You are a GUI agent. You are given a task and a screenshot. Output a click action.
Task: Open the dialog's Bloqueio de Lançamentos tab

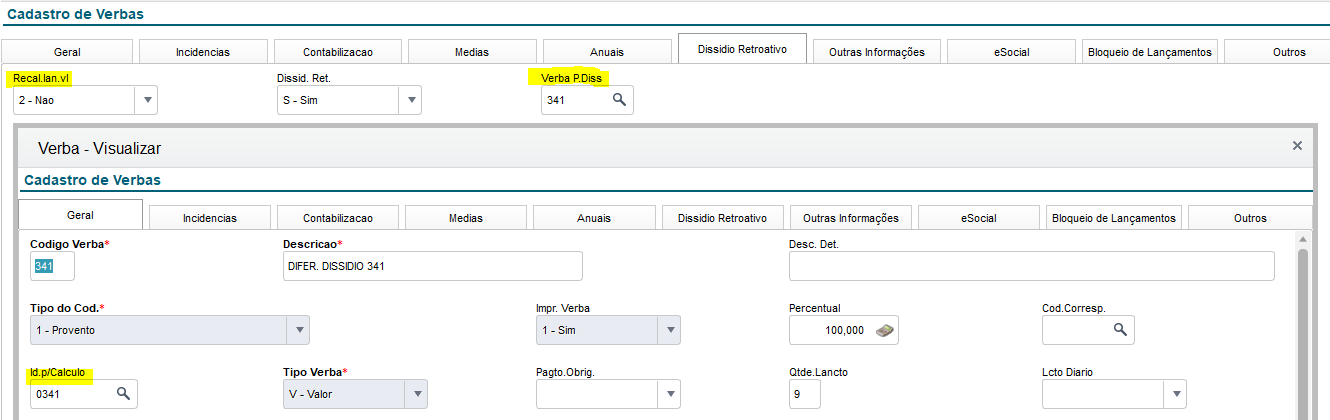coord(1113,218)
